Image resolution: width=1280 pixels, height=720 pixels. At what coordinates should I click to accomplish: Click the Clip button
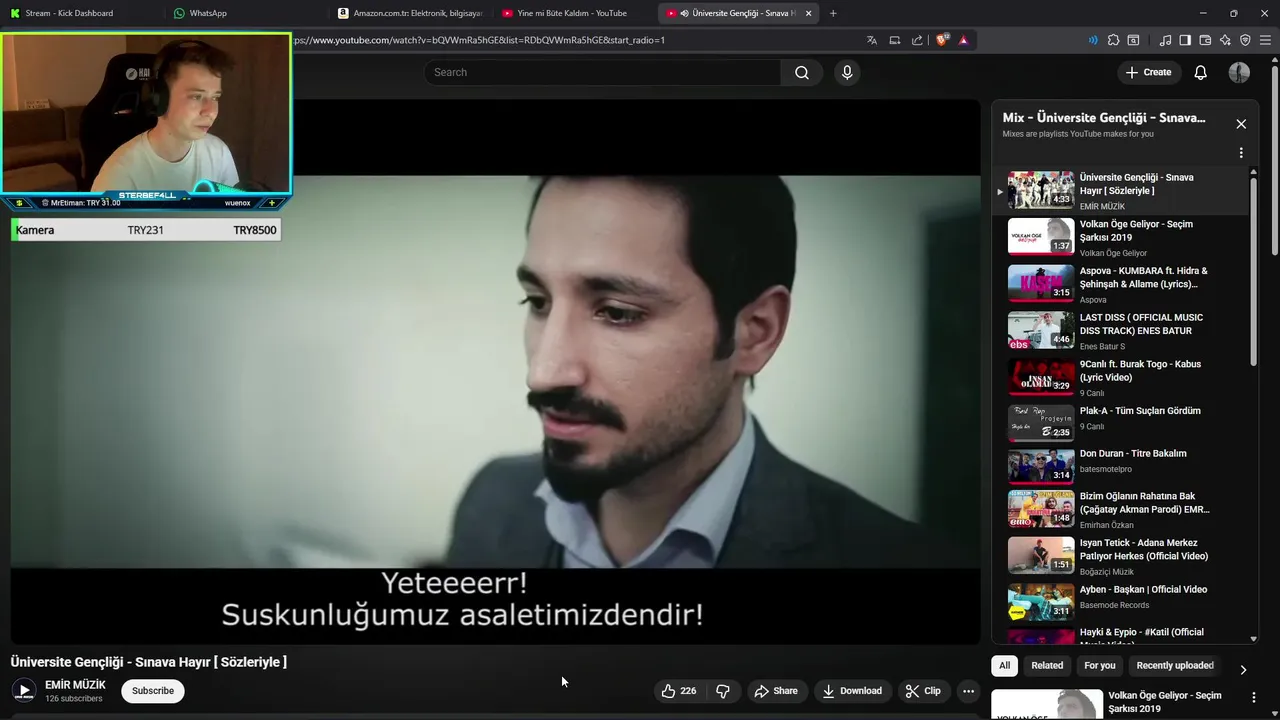[x=923, y=691]
